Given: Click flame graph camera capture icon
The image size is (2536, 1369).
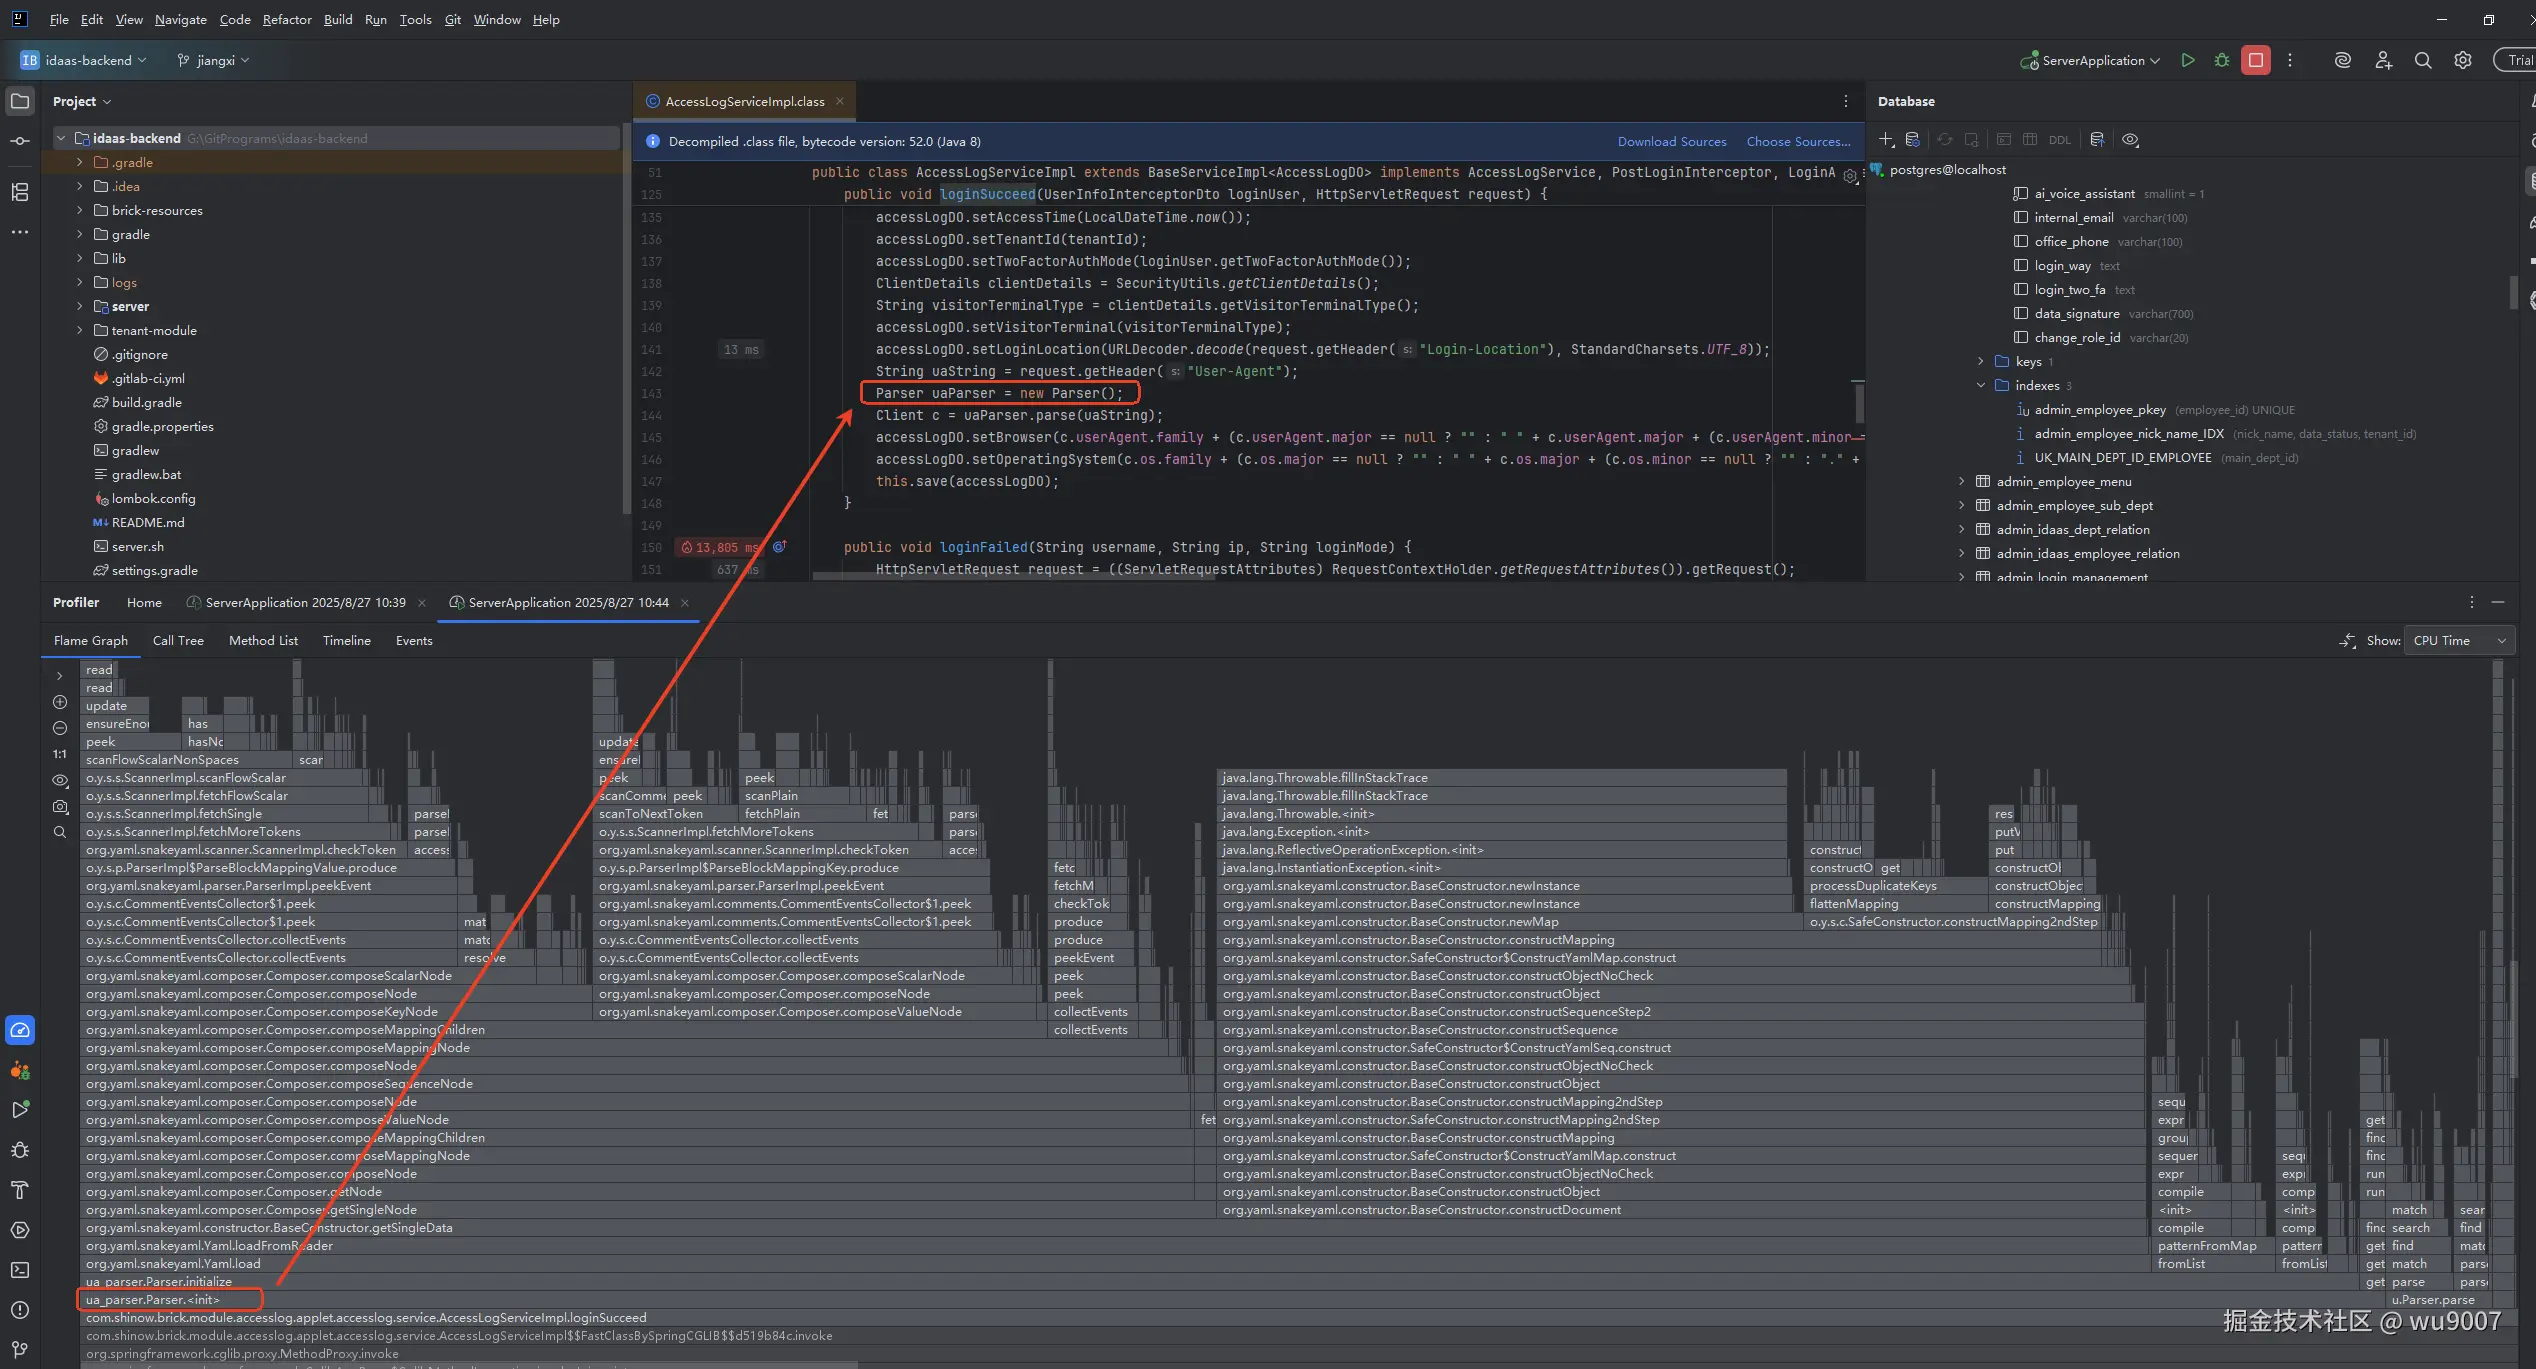Looking at the screenshot, I should click(60, 806).
